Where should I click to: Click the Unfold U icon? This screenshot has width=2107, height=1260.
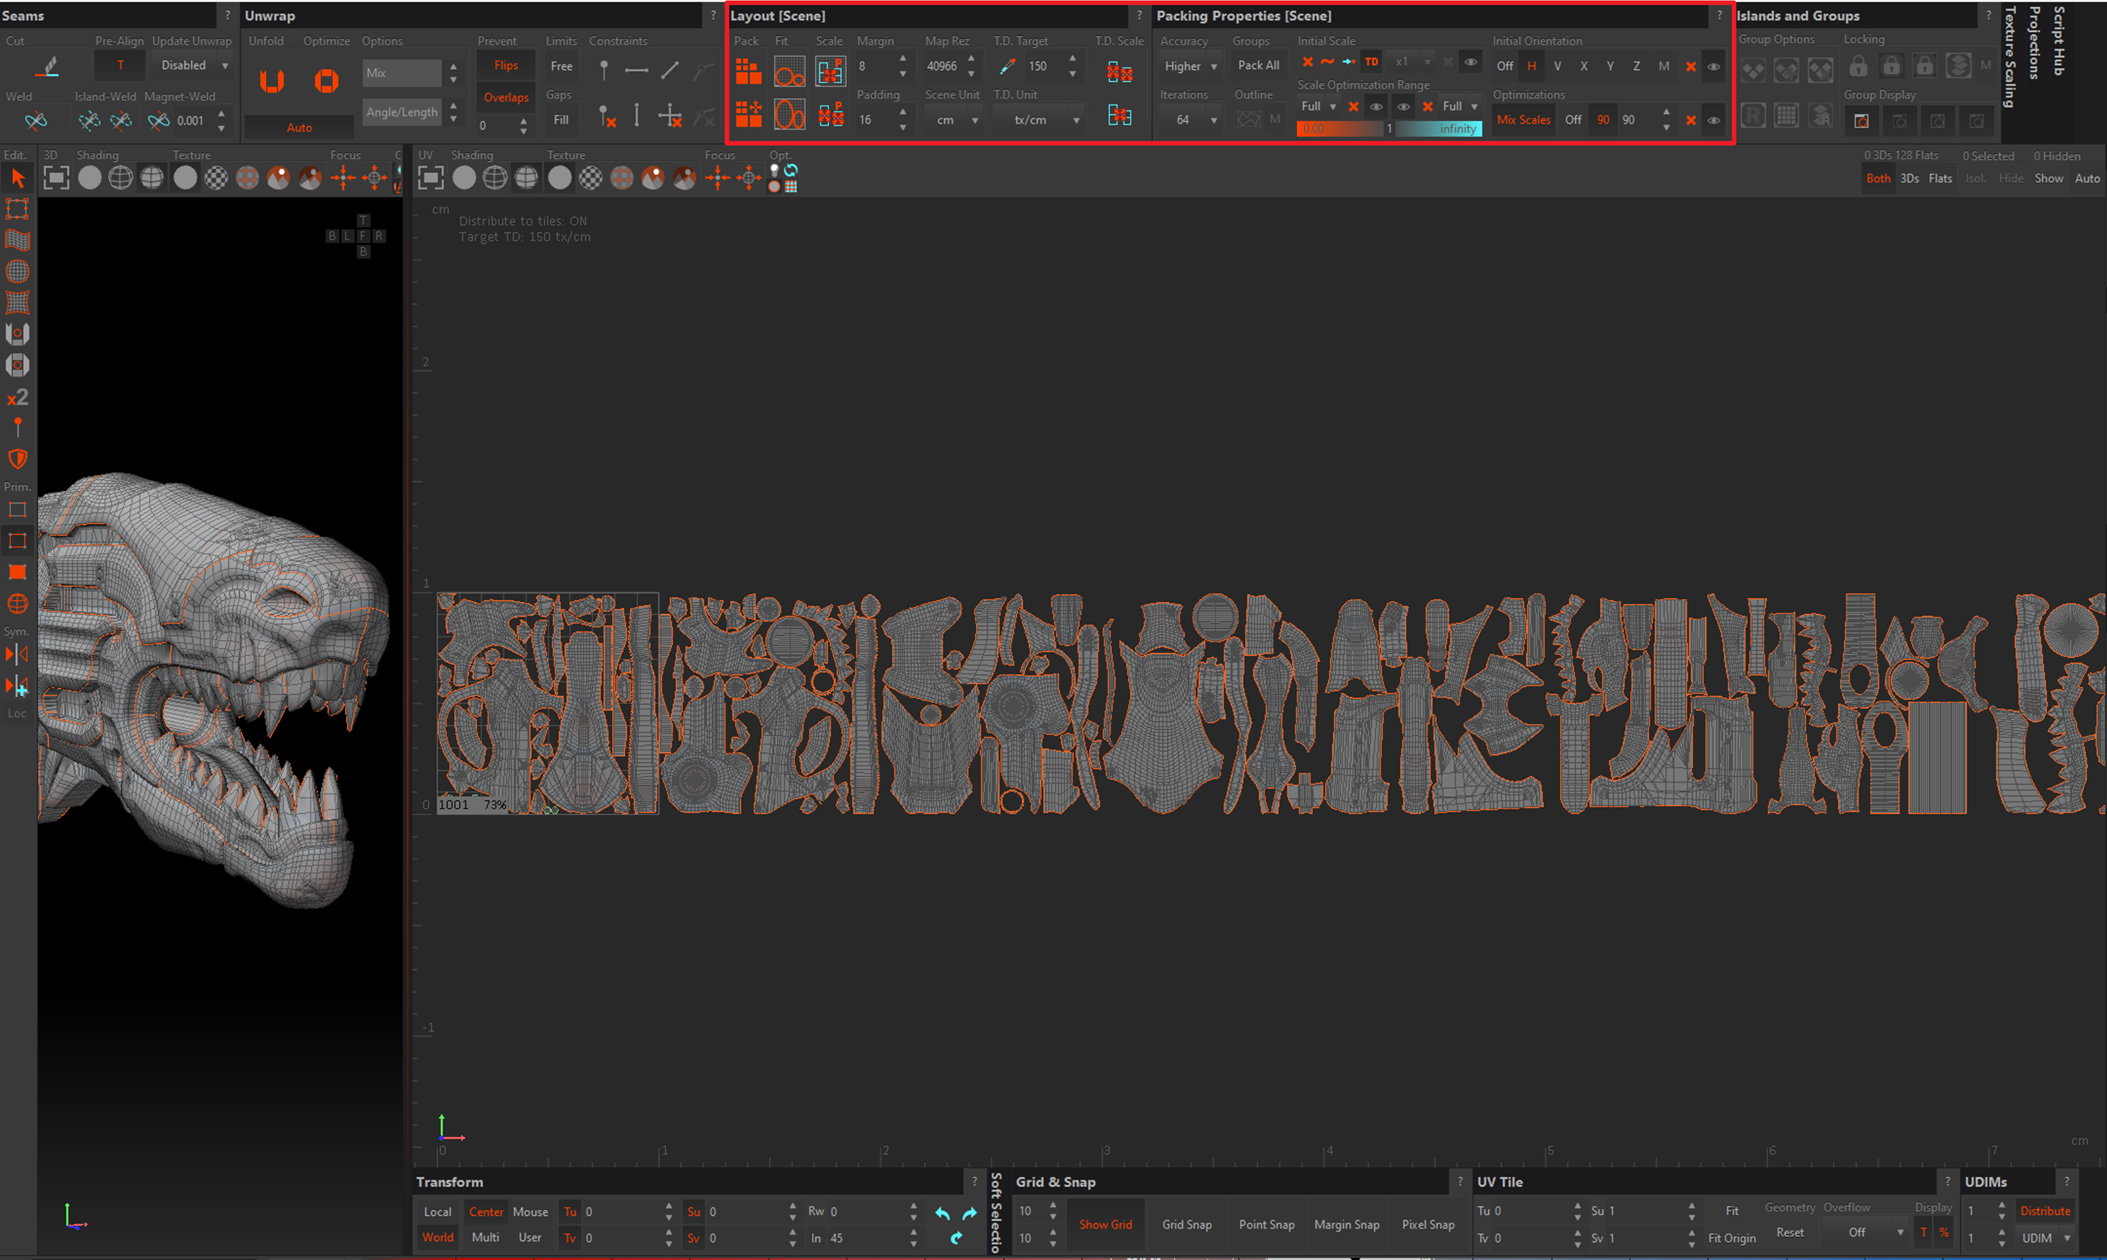tap(272, 81)
